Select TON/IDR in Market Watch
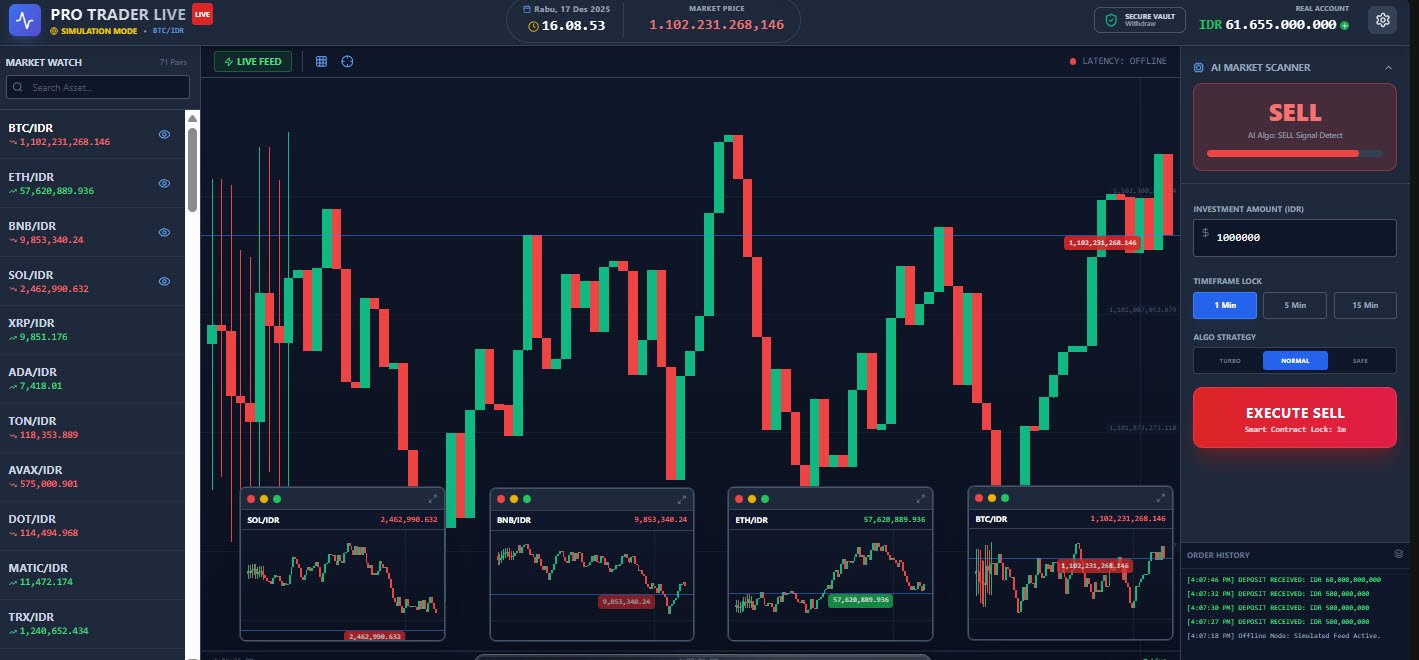The height and width of the screenshot is (660, 1419). click(x=93, y=428)
